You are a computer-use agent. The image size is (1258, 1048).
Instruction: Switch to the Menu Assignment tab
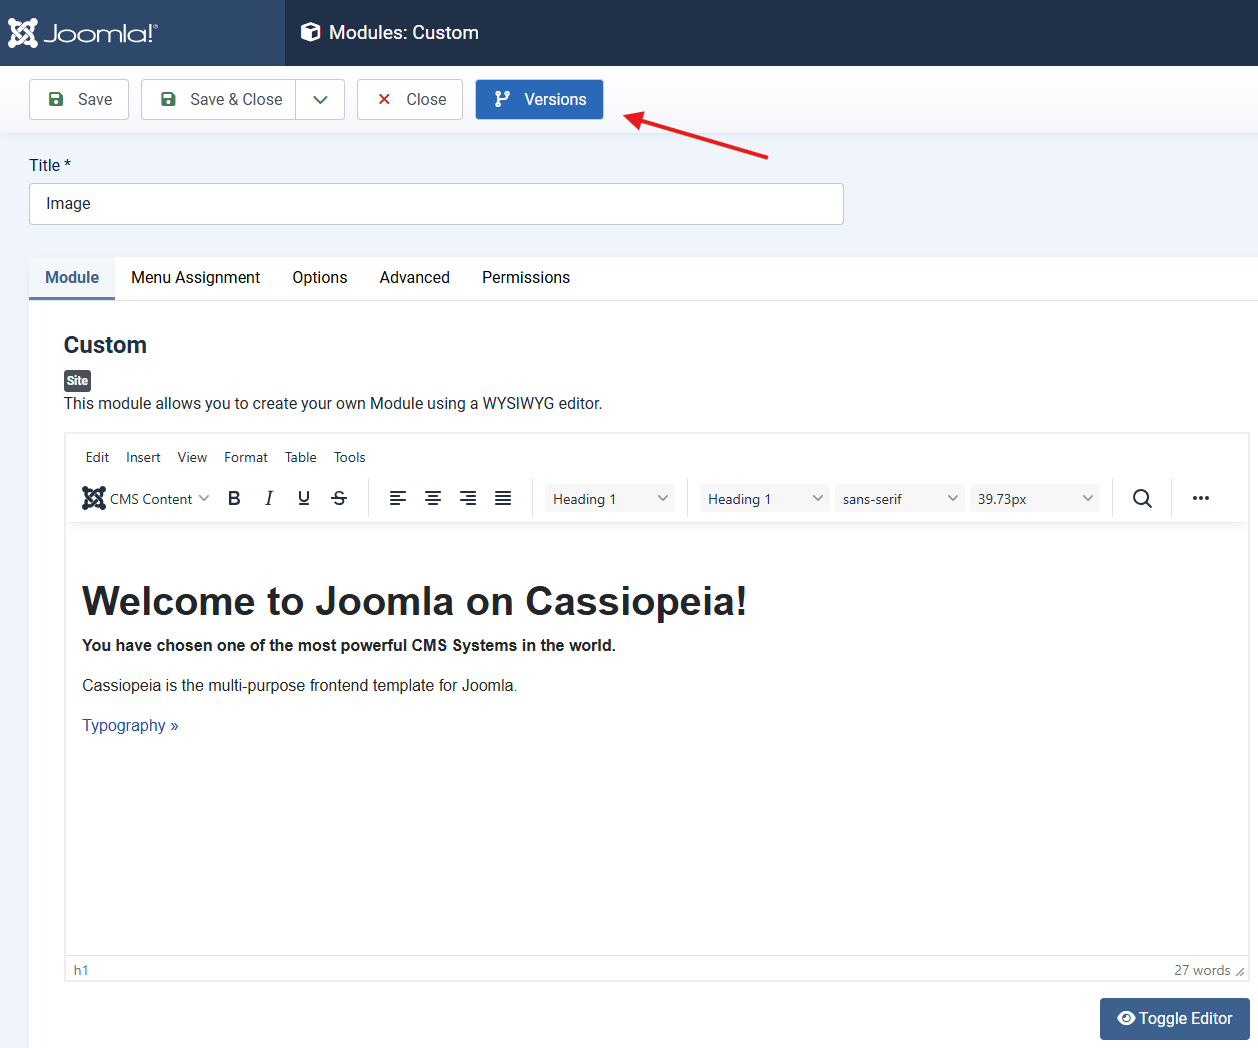195,277
